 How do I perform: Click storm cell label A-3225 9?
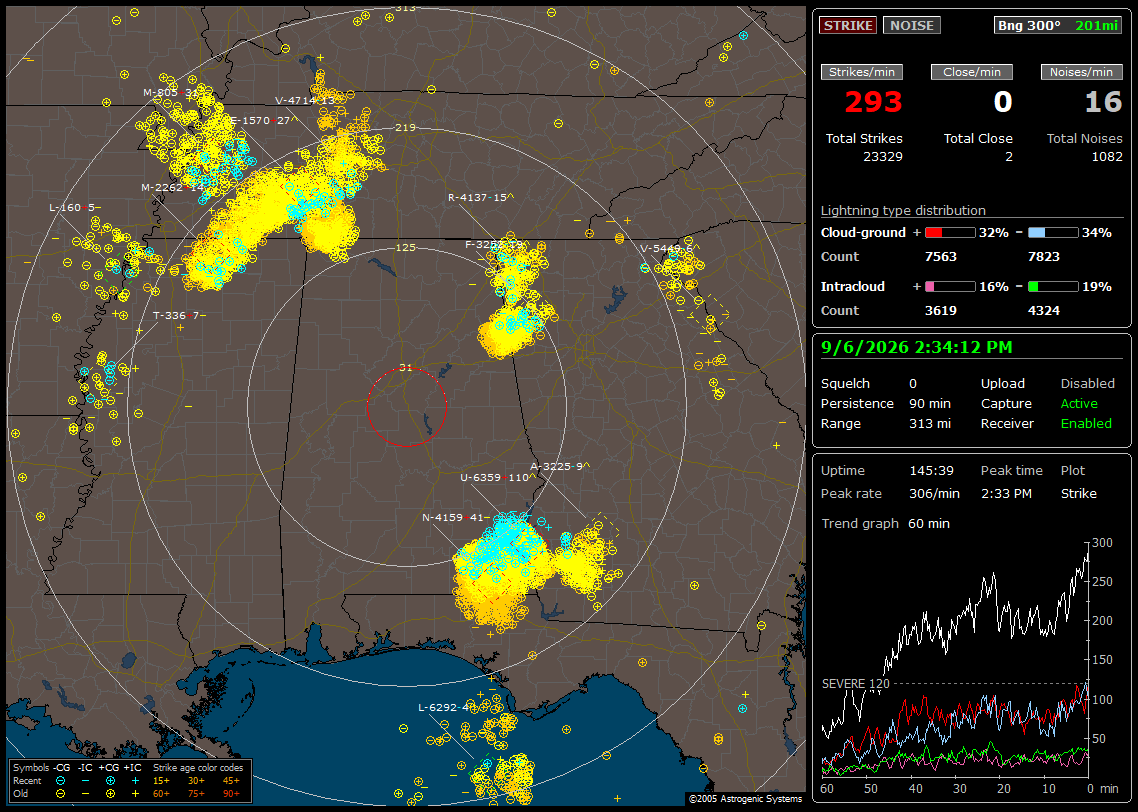(559, 466)
